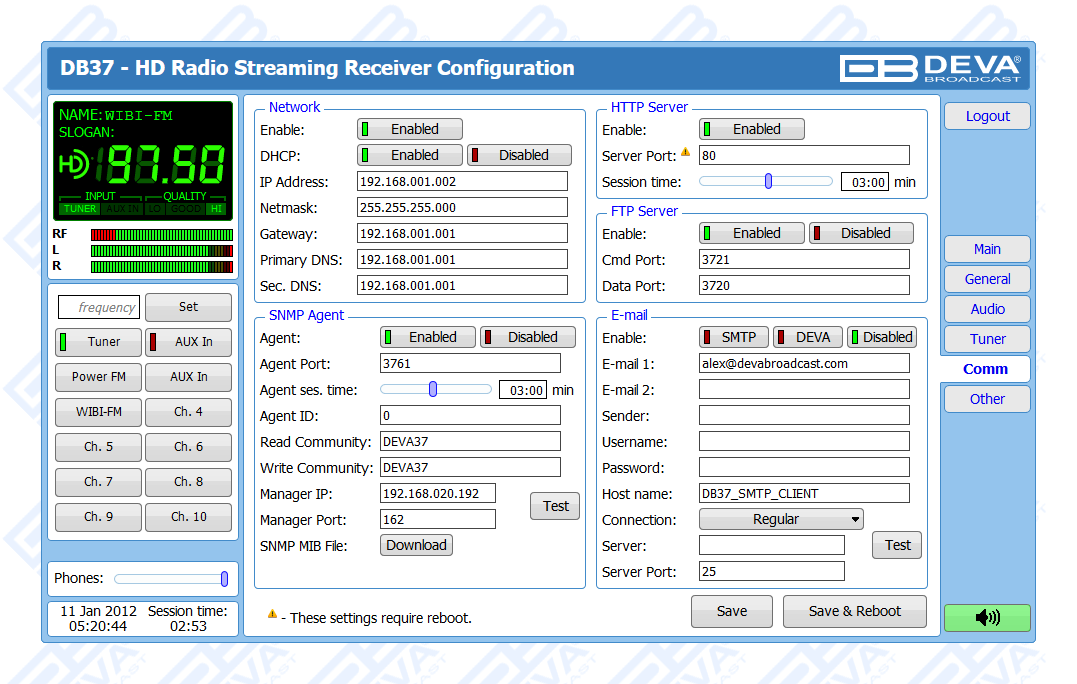Click the IP Address input field
Image resolution: width=1077 pixels, height=684 pixels.
462,181
